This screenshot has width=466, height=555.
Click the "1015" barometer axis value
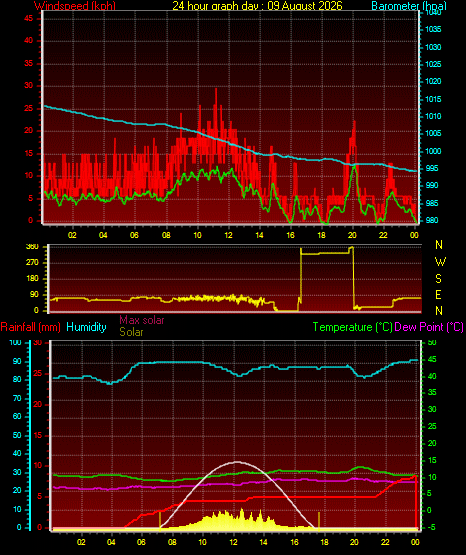(x=433, y=99)
